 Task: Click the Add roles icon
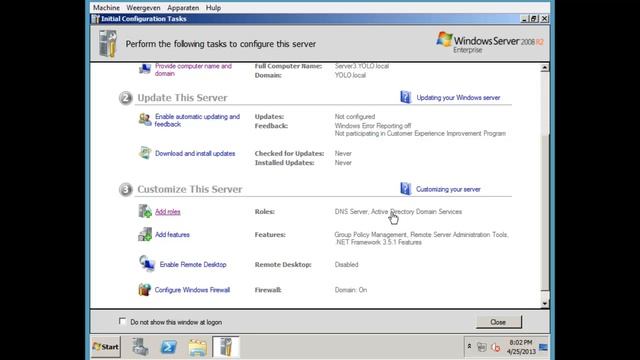[144, 211]
